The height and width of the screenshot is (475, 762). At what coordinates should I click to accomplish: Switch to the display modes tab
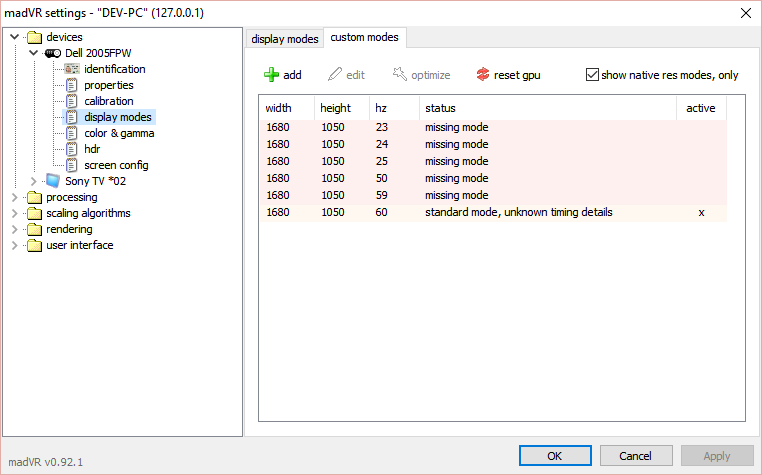tap(285, 39)
